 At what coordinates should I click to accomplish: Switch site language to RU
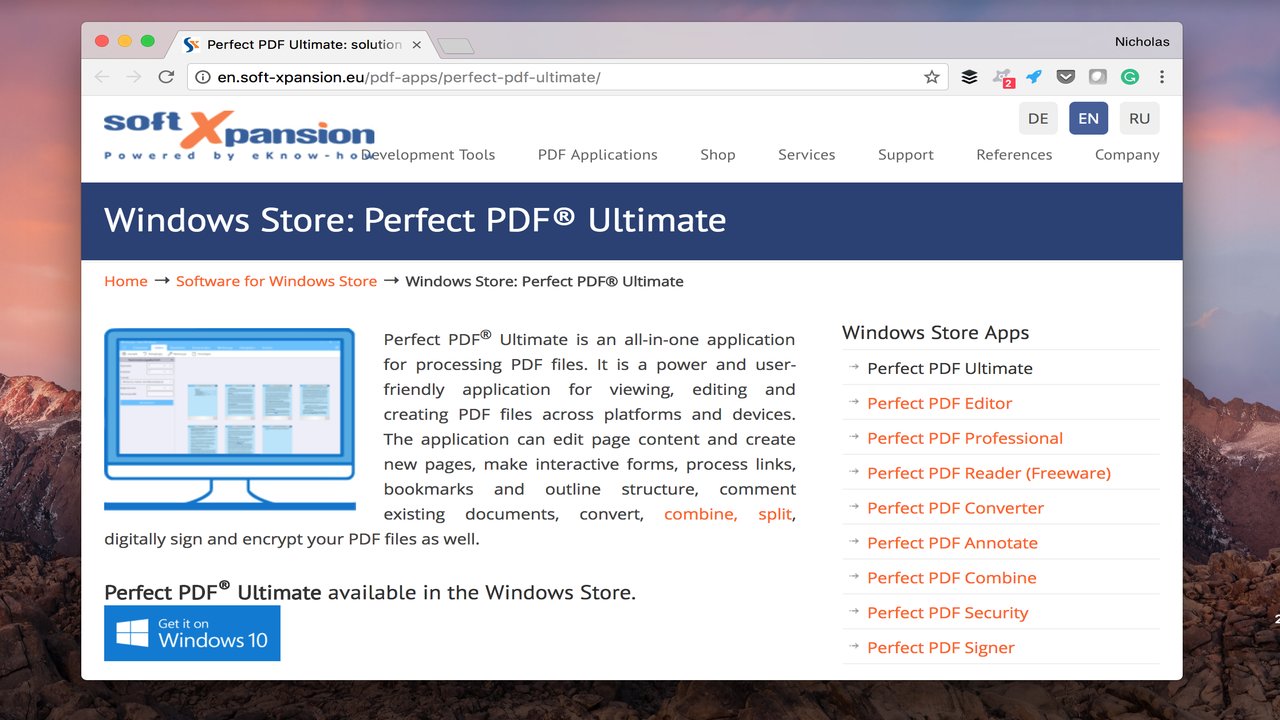(1139, 118)
